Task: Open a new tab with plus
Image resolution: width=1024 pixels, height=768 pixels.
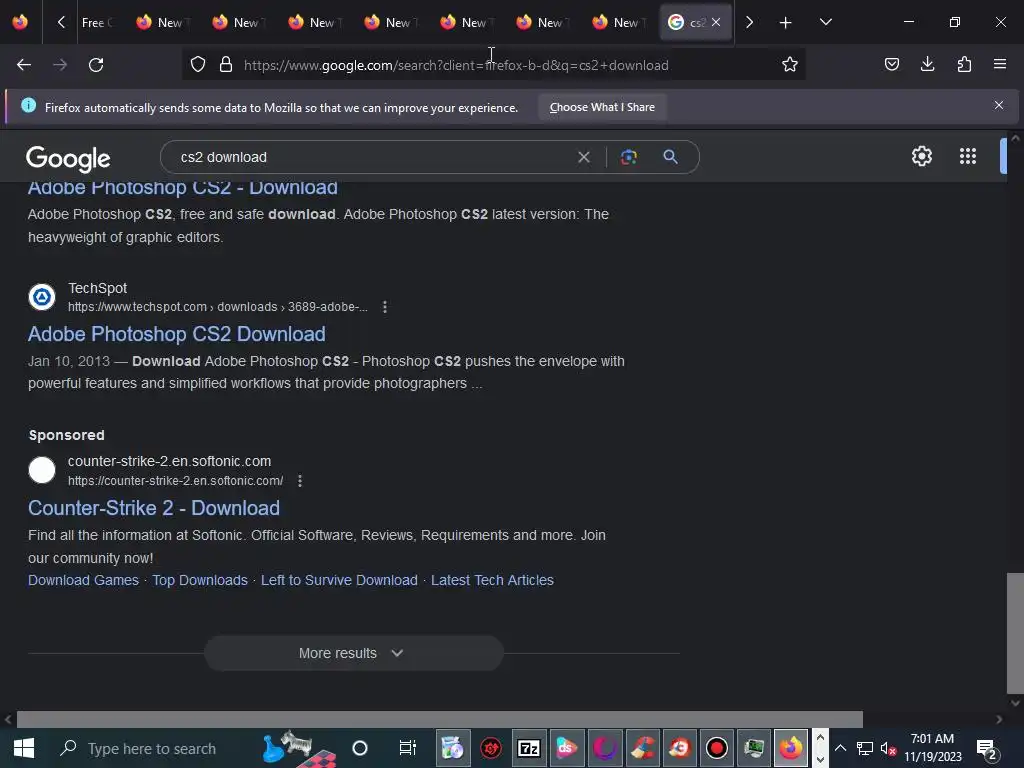Action: tap(786, 23)
